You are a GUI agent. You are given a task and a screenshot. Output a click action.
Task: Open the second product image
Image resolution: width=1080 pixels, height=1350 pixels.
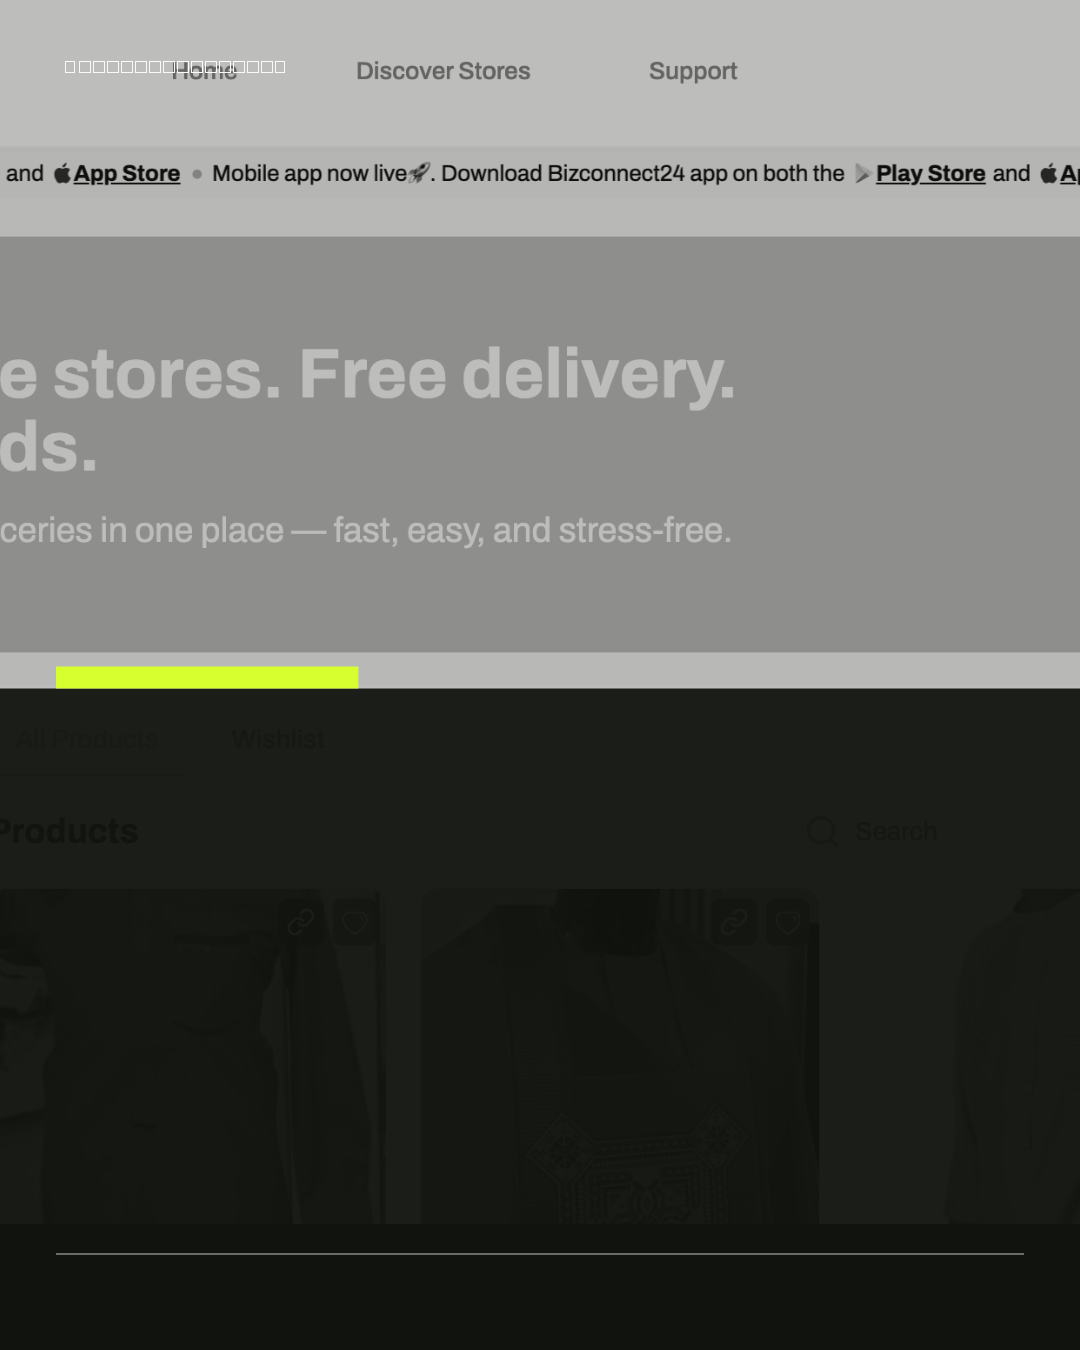pyautogui.click(x=619, y=1056)
